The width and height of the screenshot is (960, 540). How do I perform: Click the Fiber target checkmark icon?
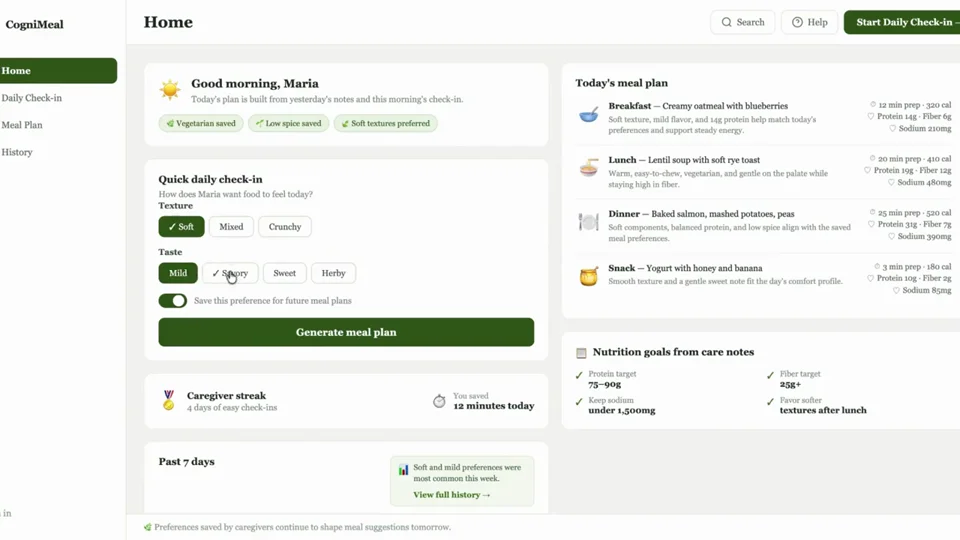770,375
